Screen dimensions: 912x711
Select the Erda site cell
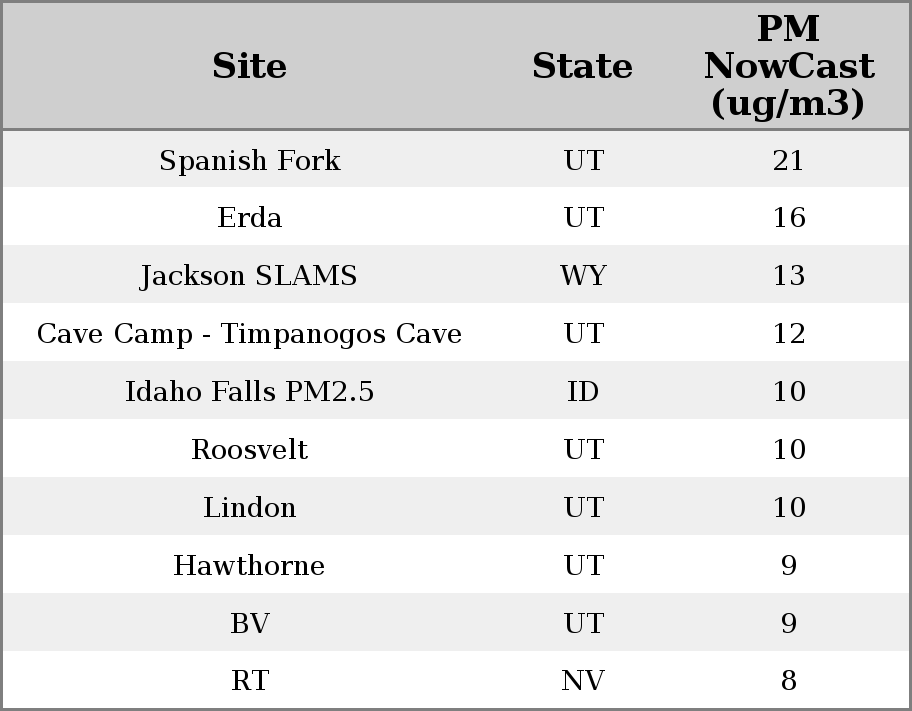[x=250, y=218]
